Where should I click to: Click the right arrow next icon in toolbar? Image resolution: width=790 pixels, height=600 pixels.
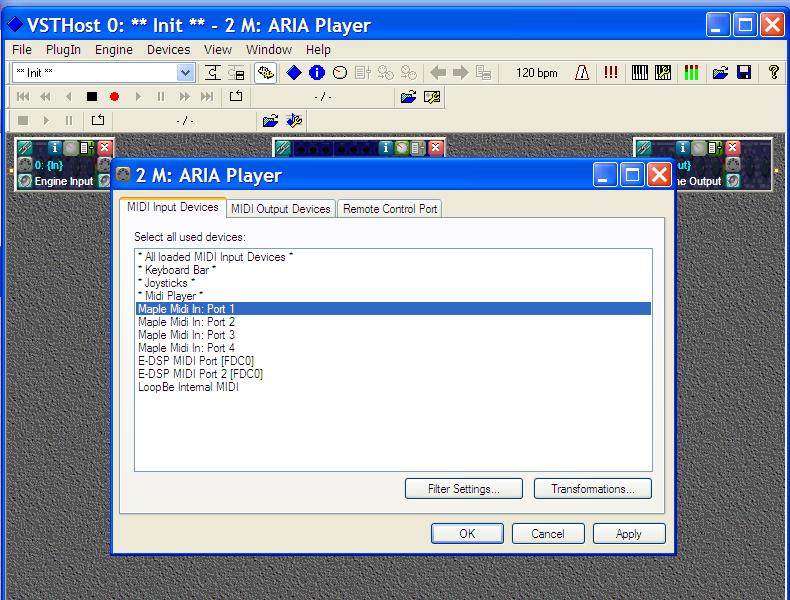[x=460, y=73]
